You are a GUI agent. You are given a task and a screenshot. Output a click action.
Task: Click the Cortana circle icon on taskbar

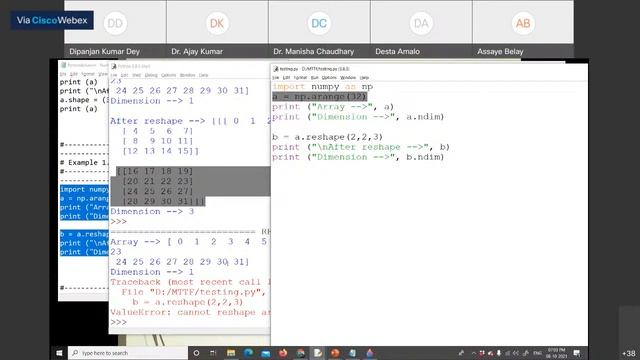click(x=196, y=353)
